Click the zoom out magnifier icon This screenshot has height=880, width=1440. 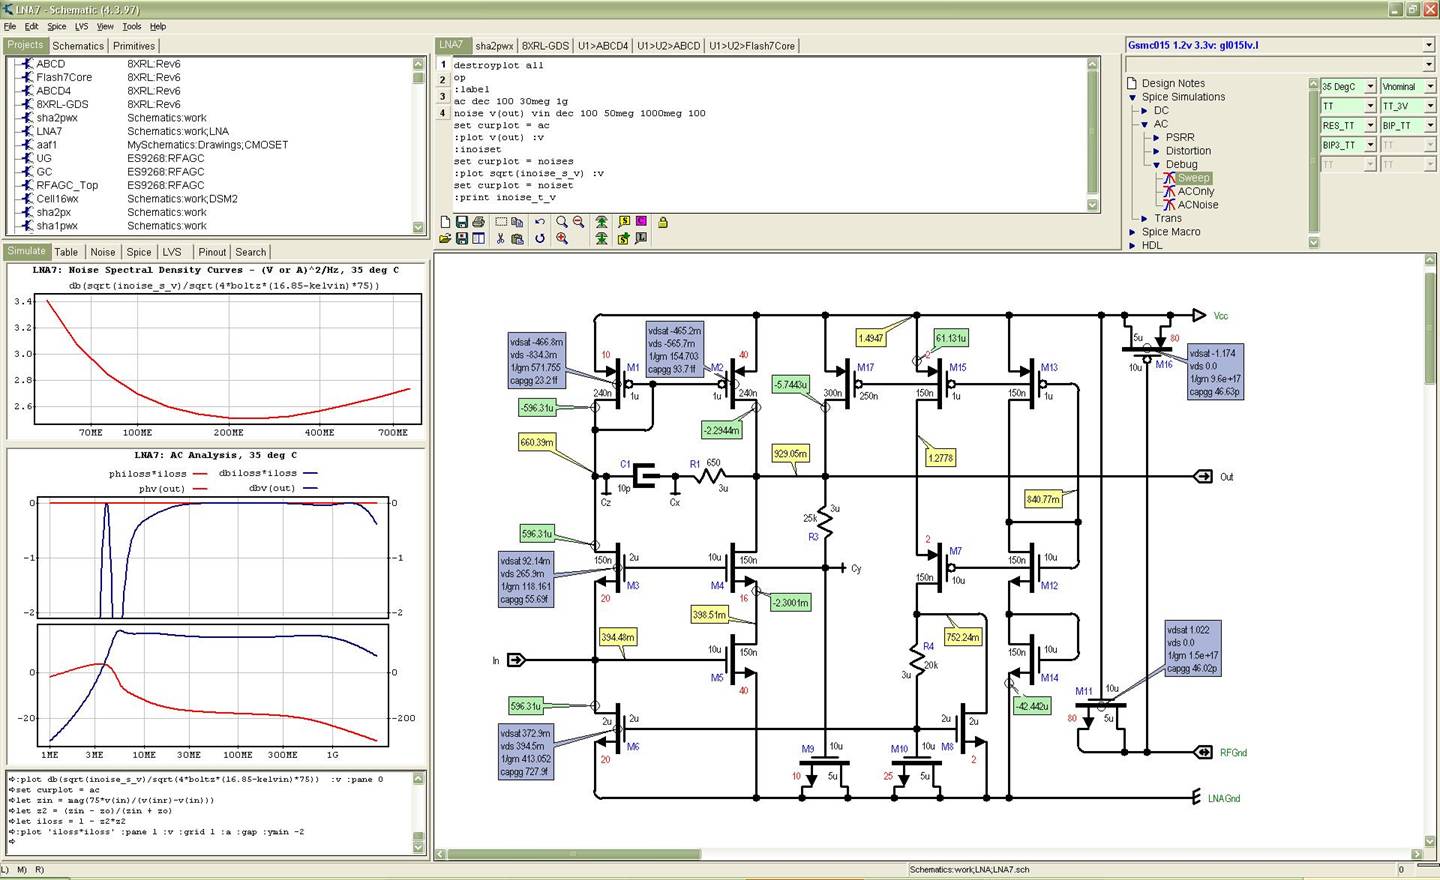(x=578, y=222)
